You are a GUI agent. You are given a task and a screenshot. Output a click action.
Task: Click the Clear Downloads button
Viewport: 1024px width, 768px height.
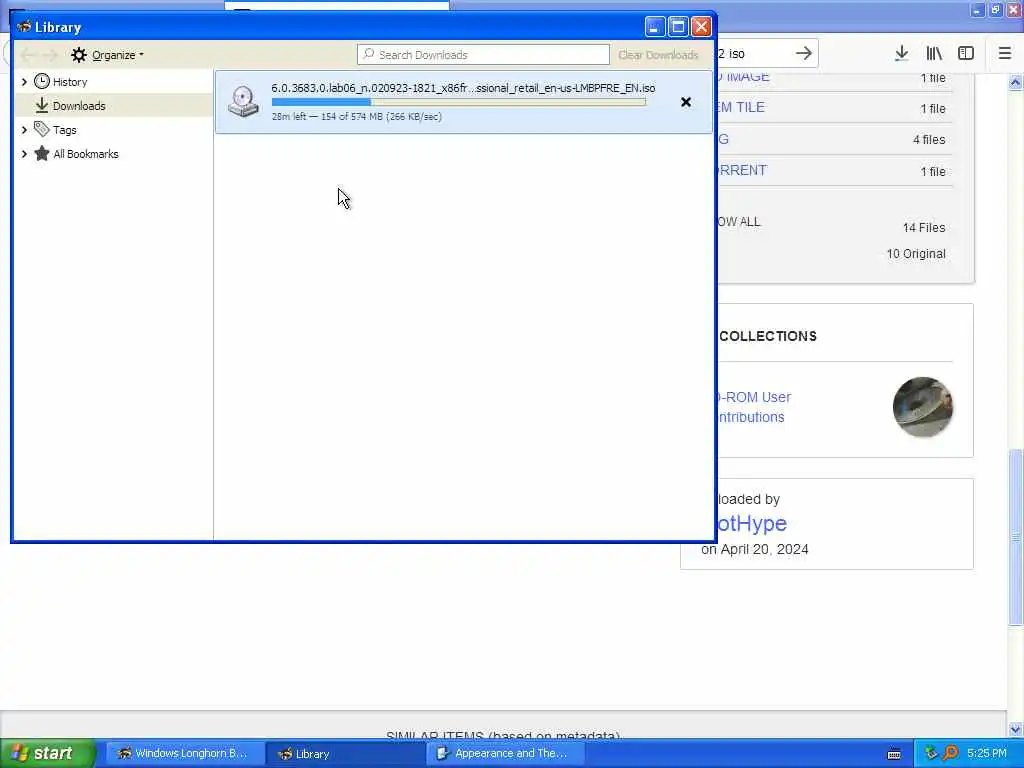(658, 55)
